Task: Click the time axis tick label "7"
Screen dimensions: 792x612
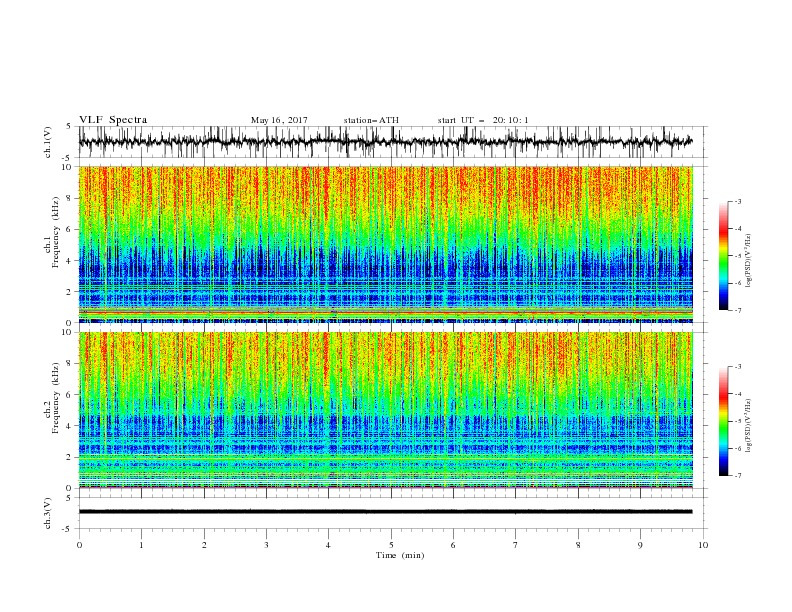Action: click(516, 545)
